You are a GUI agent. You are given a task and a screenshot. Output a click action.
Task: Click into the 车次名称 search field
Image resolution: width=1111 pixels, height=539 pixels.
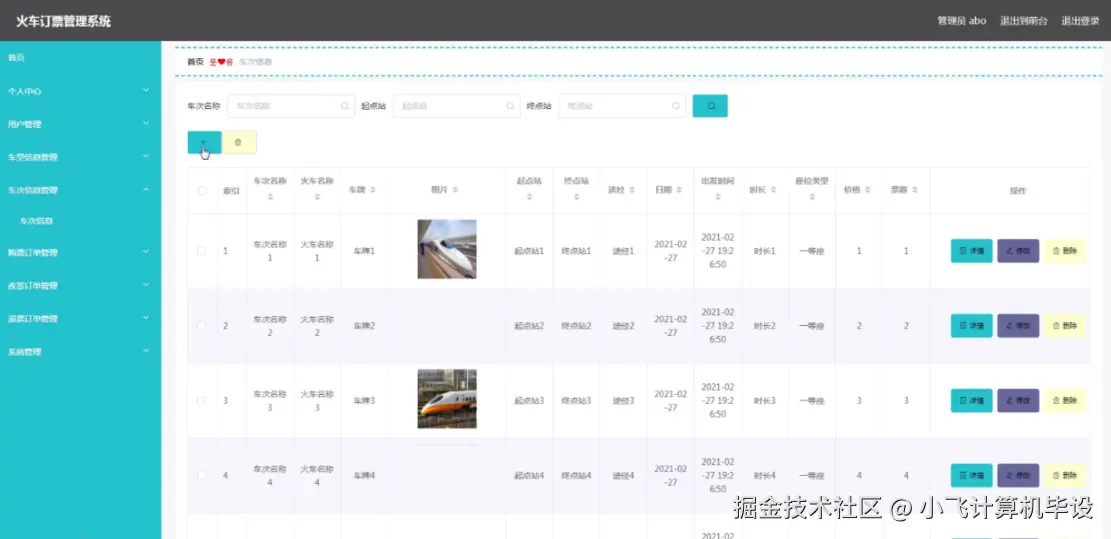tap(291, 106)
